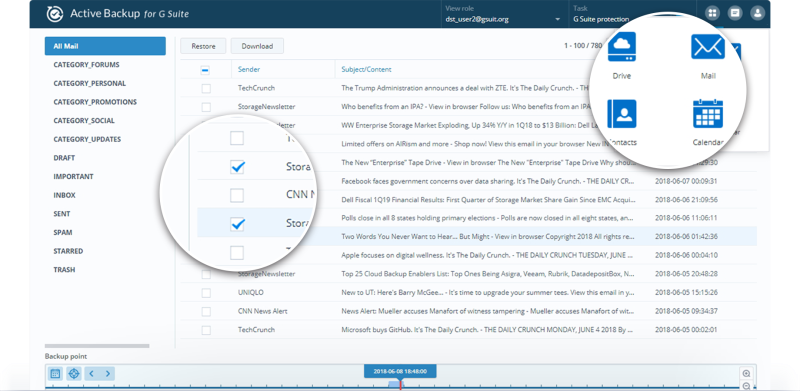The image size is (800, 391).
Task: Click the date 2018-06-05 20:48:28
Action: (x=686, y=274)
